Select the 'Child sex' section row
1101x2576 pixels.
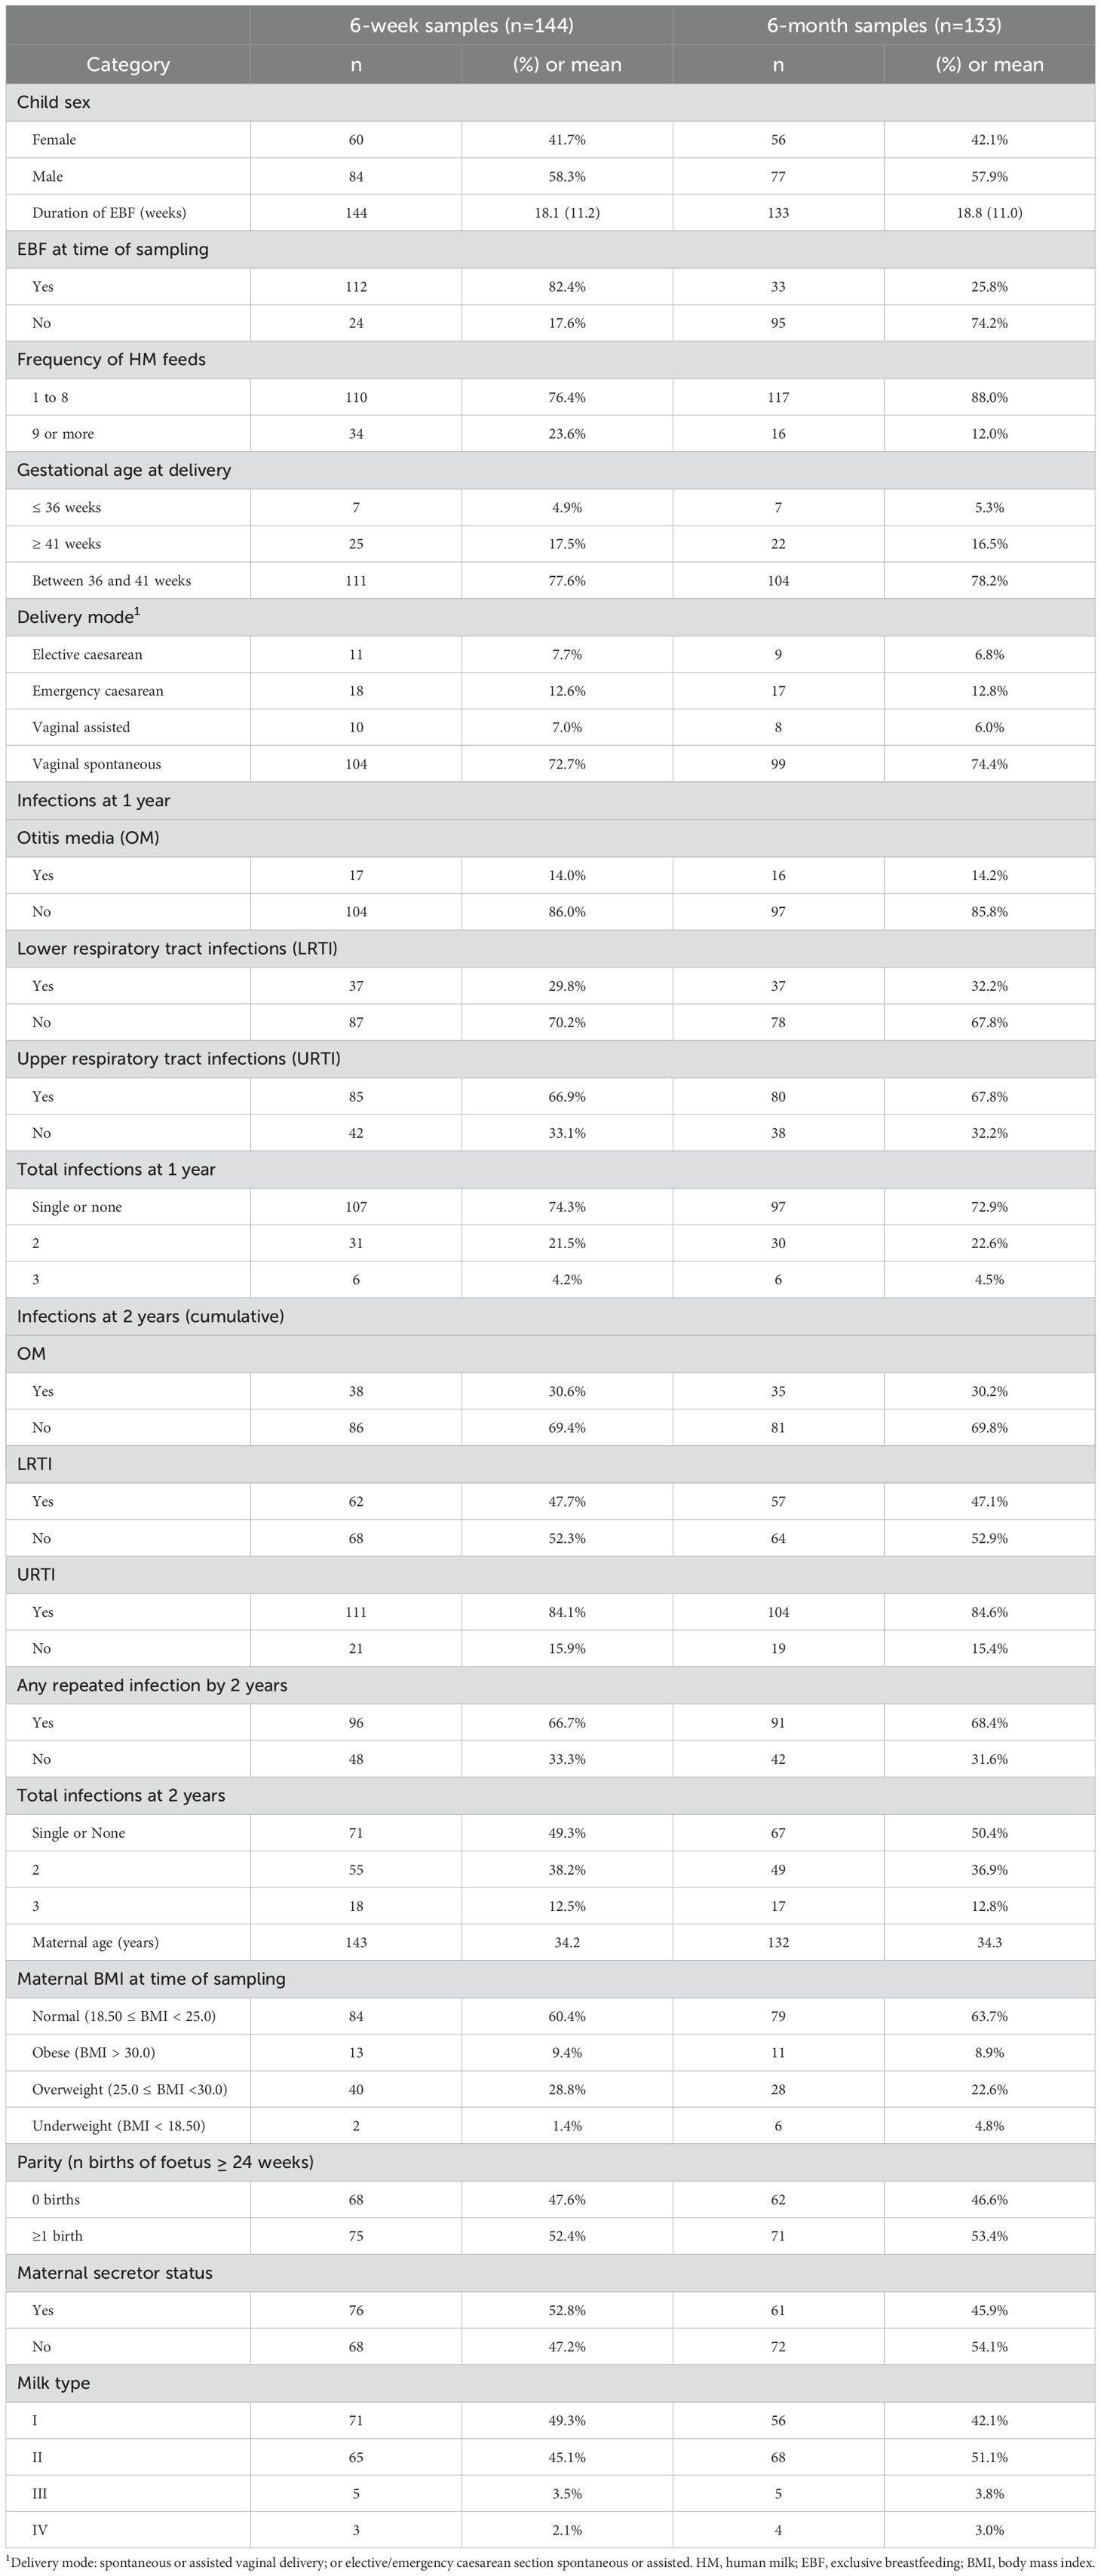click(54, 102)
